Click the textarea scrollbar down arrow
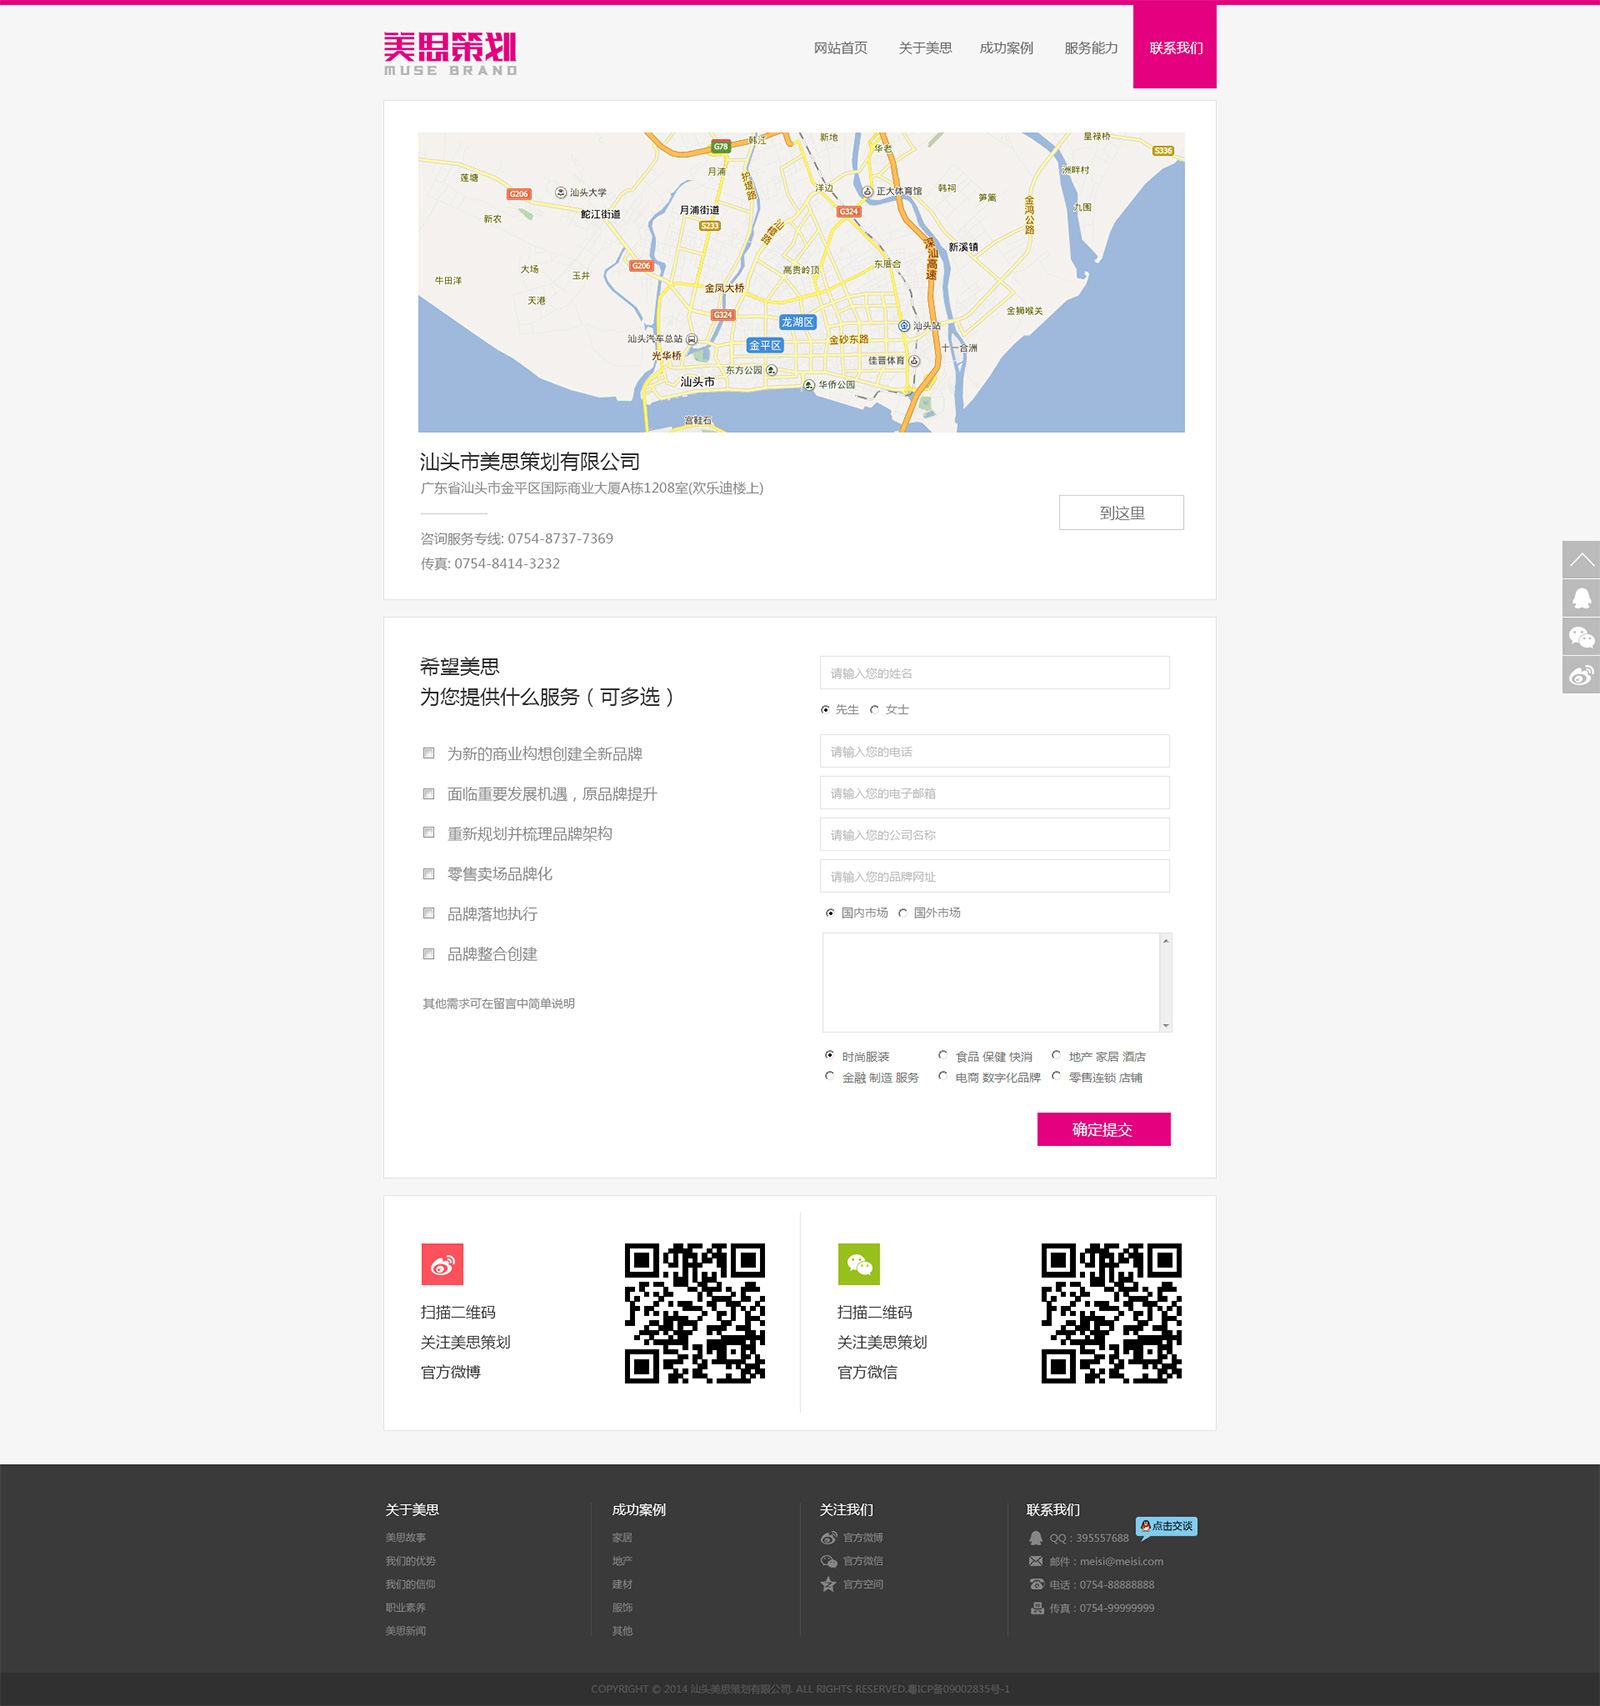 (1166, 1025)
